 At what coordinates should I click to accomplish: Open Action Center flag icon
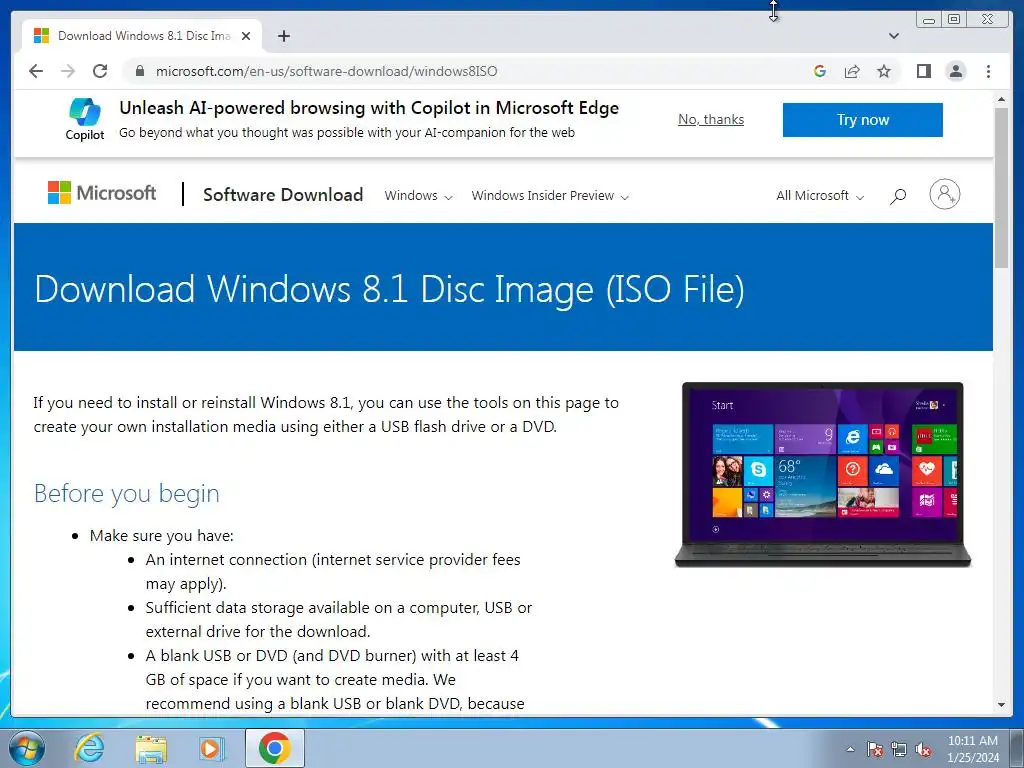click(x=875, y=749)
